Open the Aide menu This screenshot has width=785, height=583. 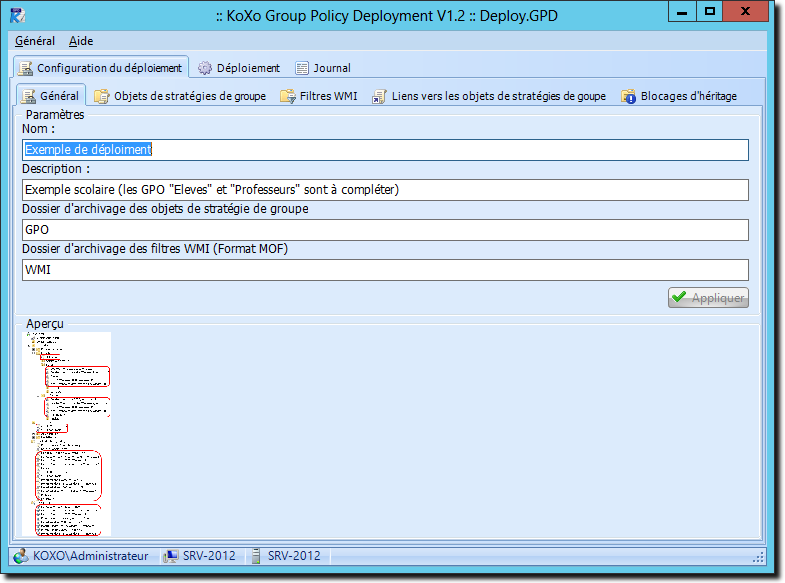(81, 41)
